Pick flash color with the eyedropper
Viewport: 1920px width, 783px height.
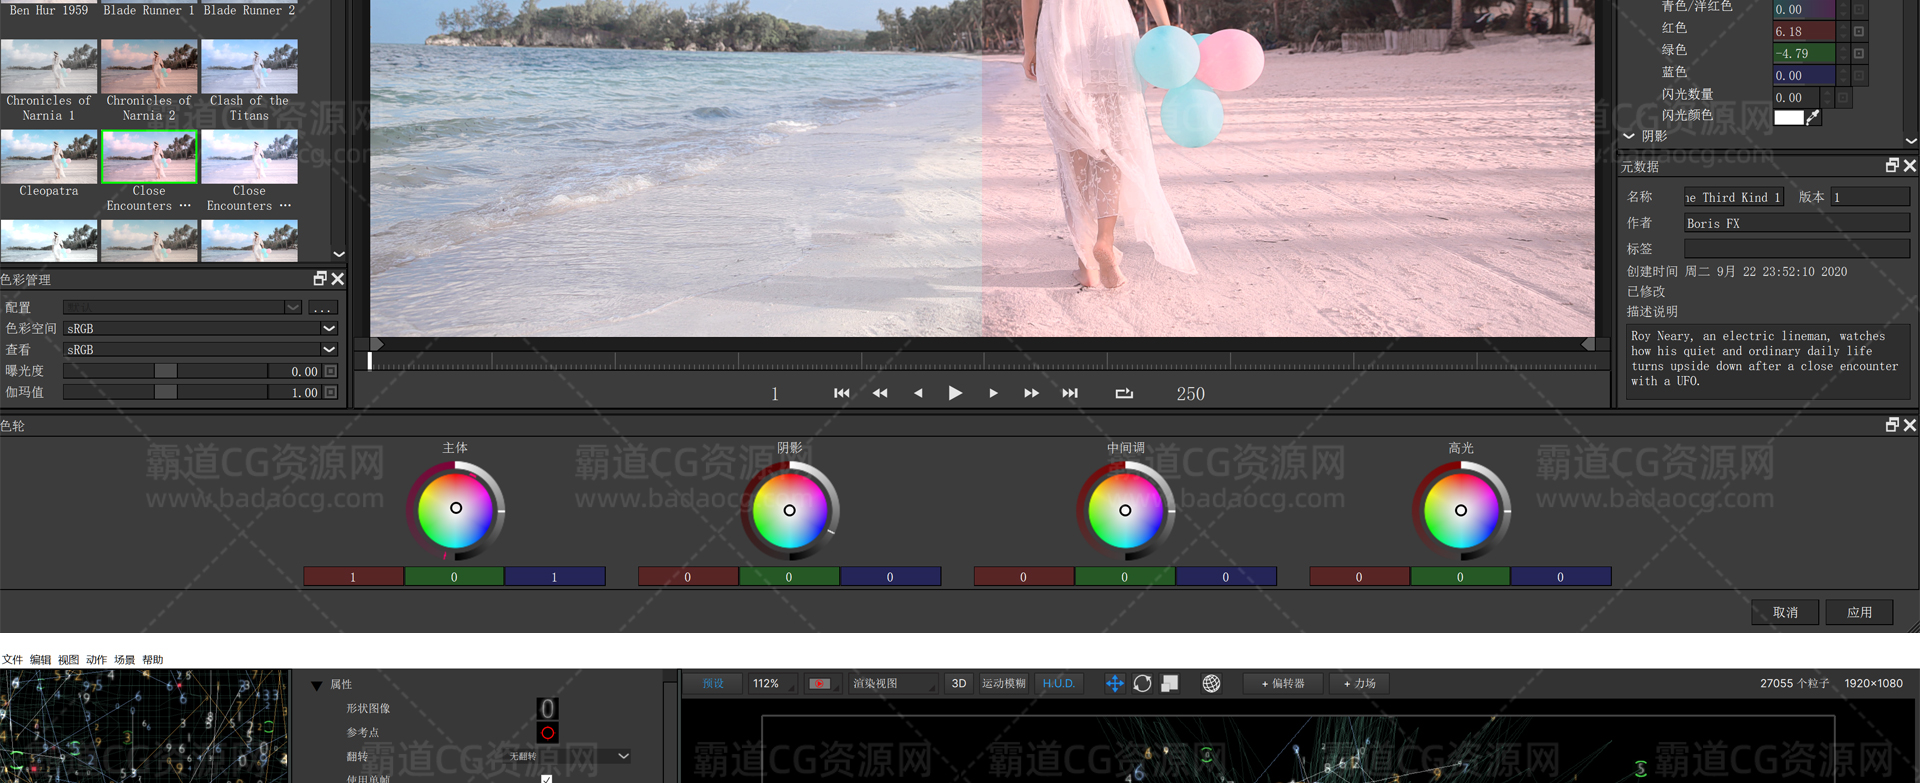point(1813,117)
